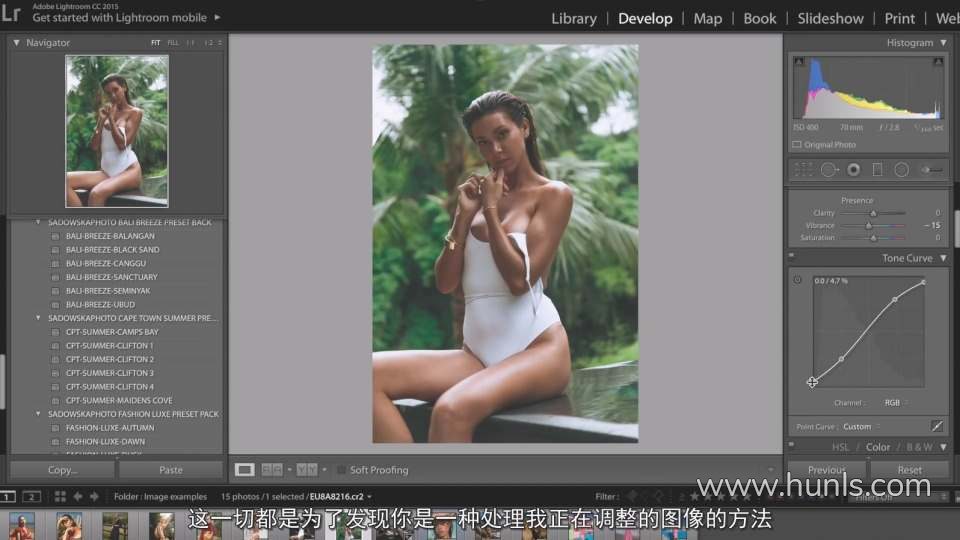Enable Soft Proofing checkbox
The image size is (960, 540).
point(341,470)
